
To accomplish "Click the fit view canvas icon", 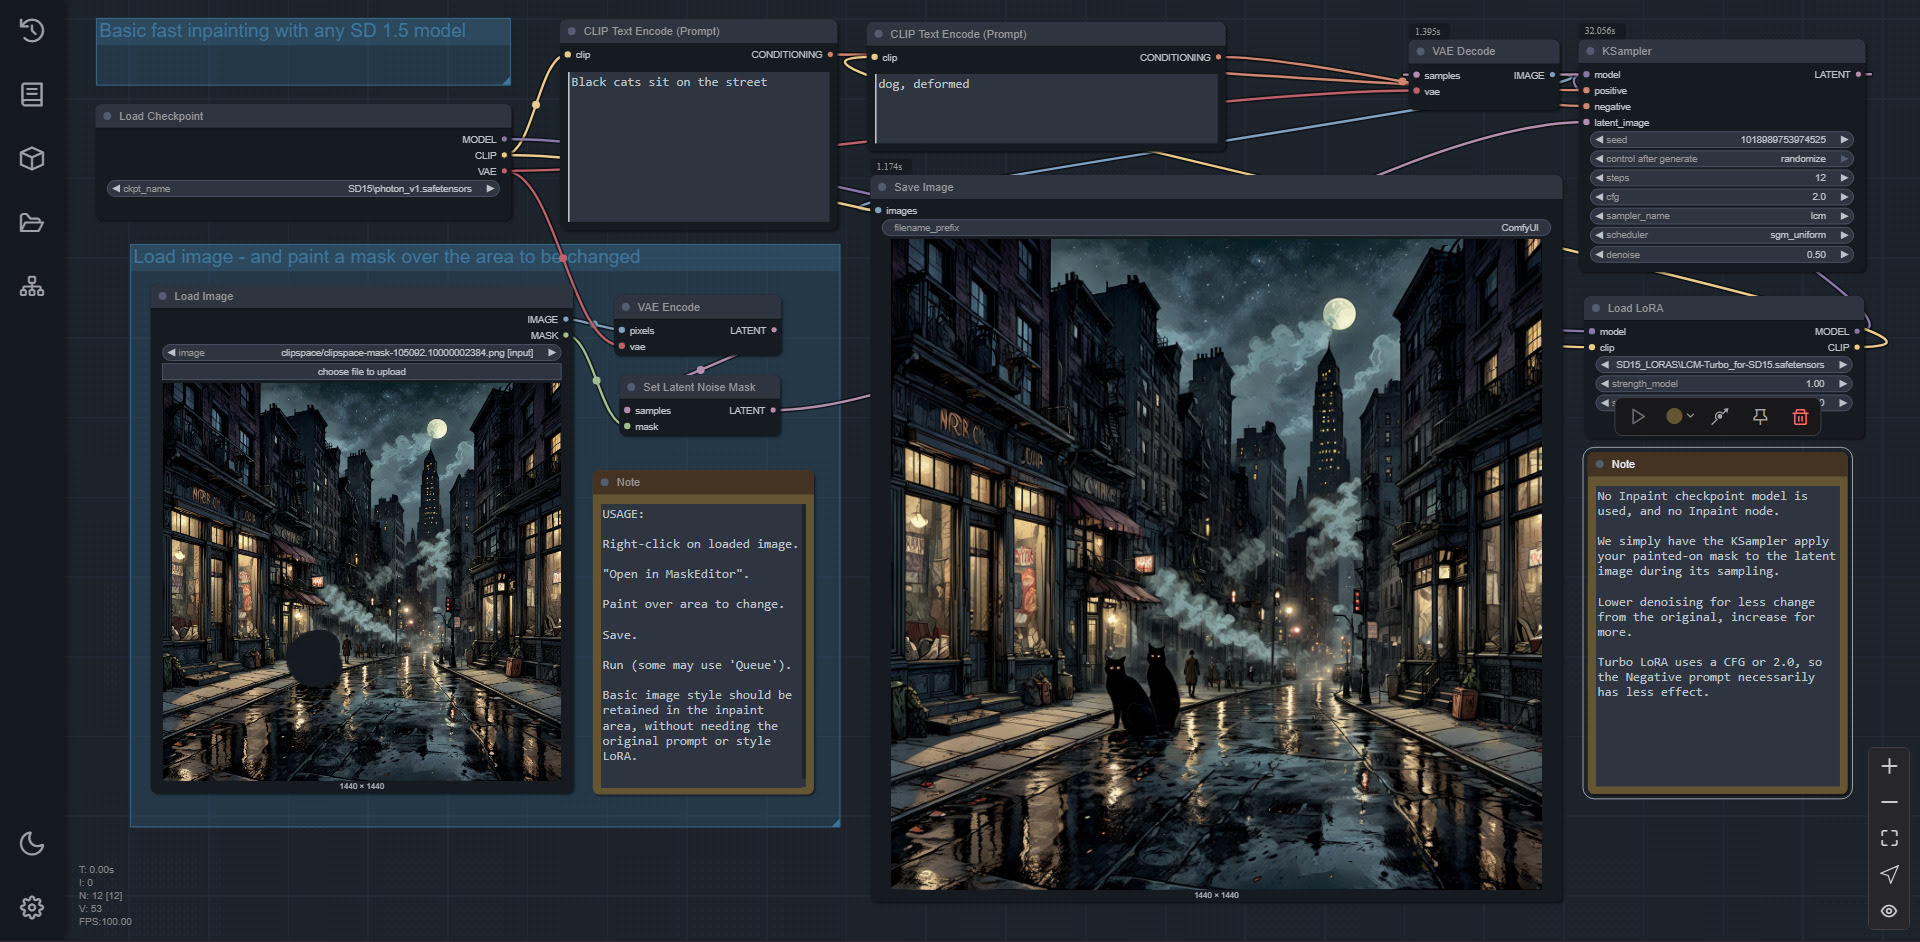I will (1889, 838).
